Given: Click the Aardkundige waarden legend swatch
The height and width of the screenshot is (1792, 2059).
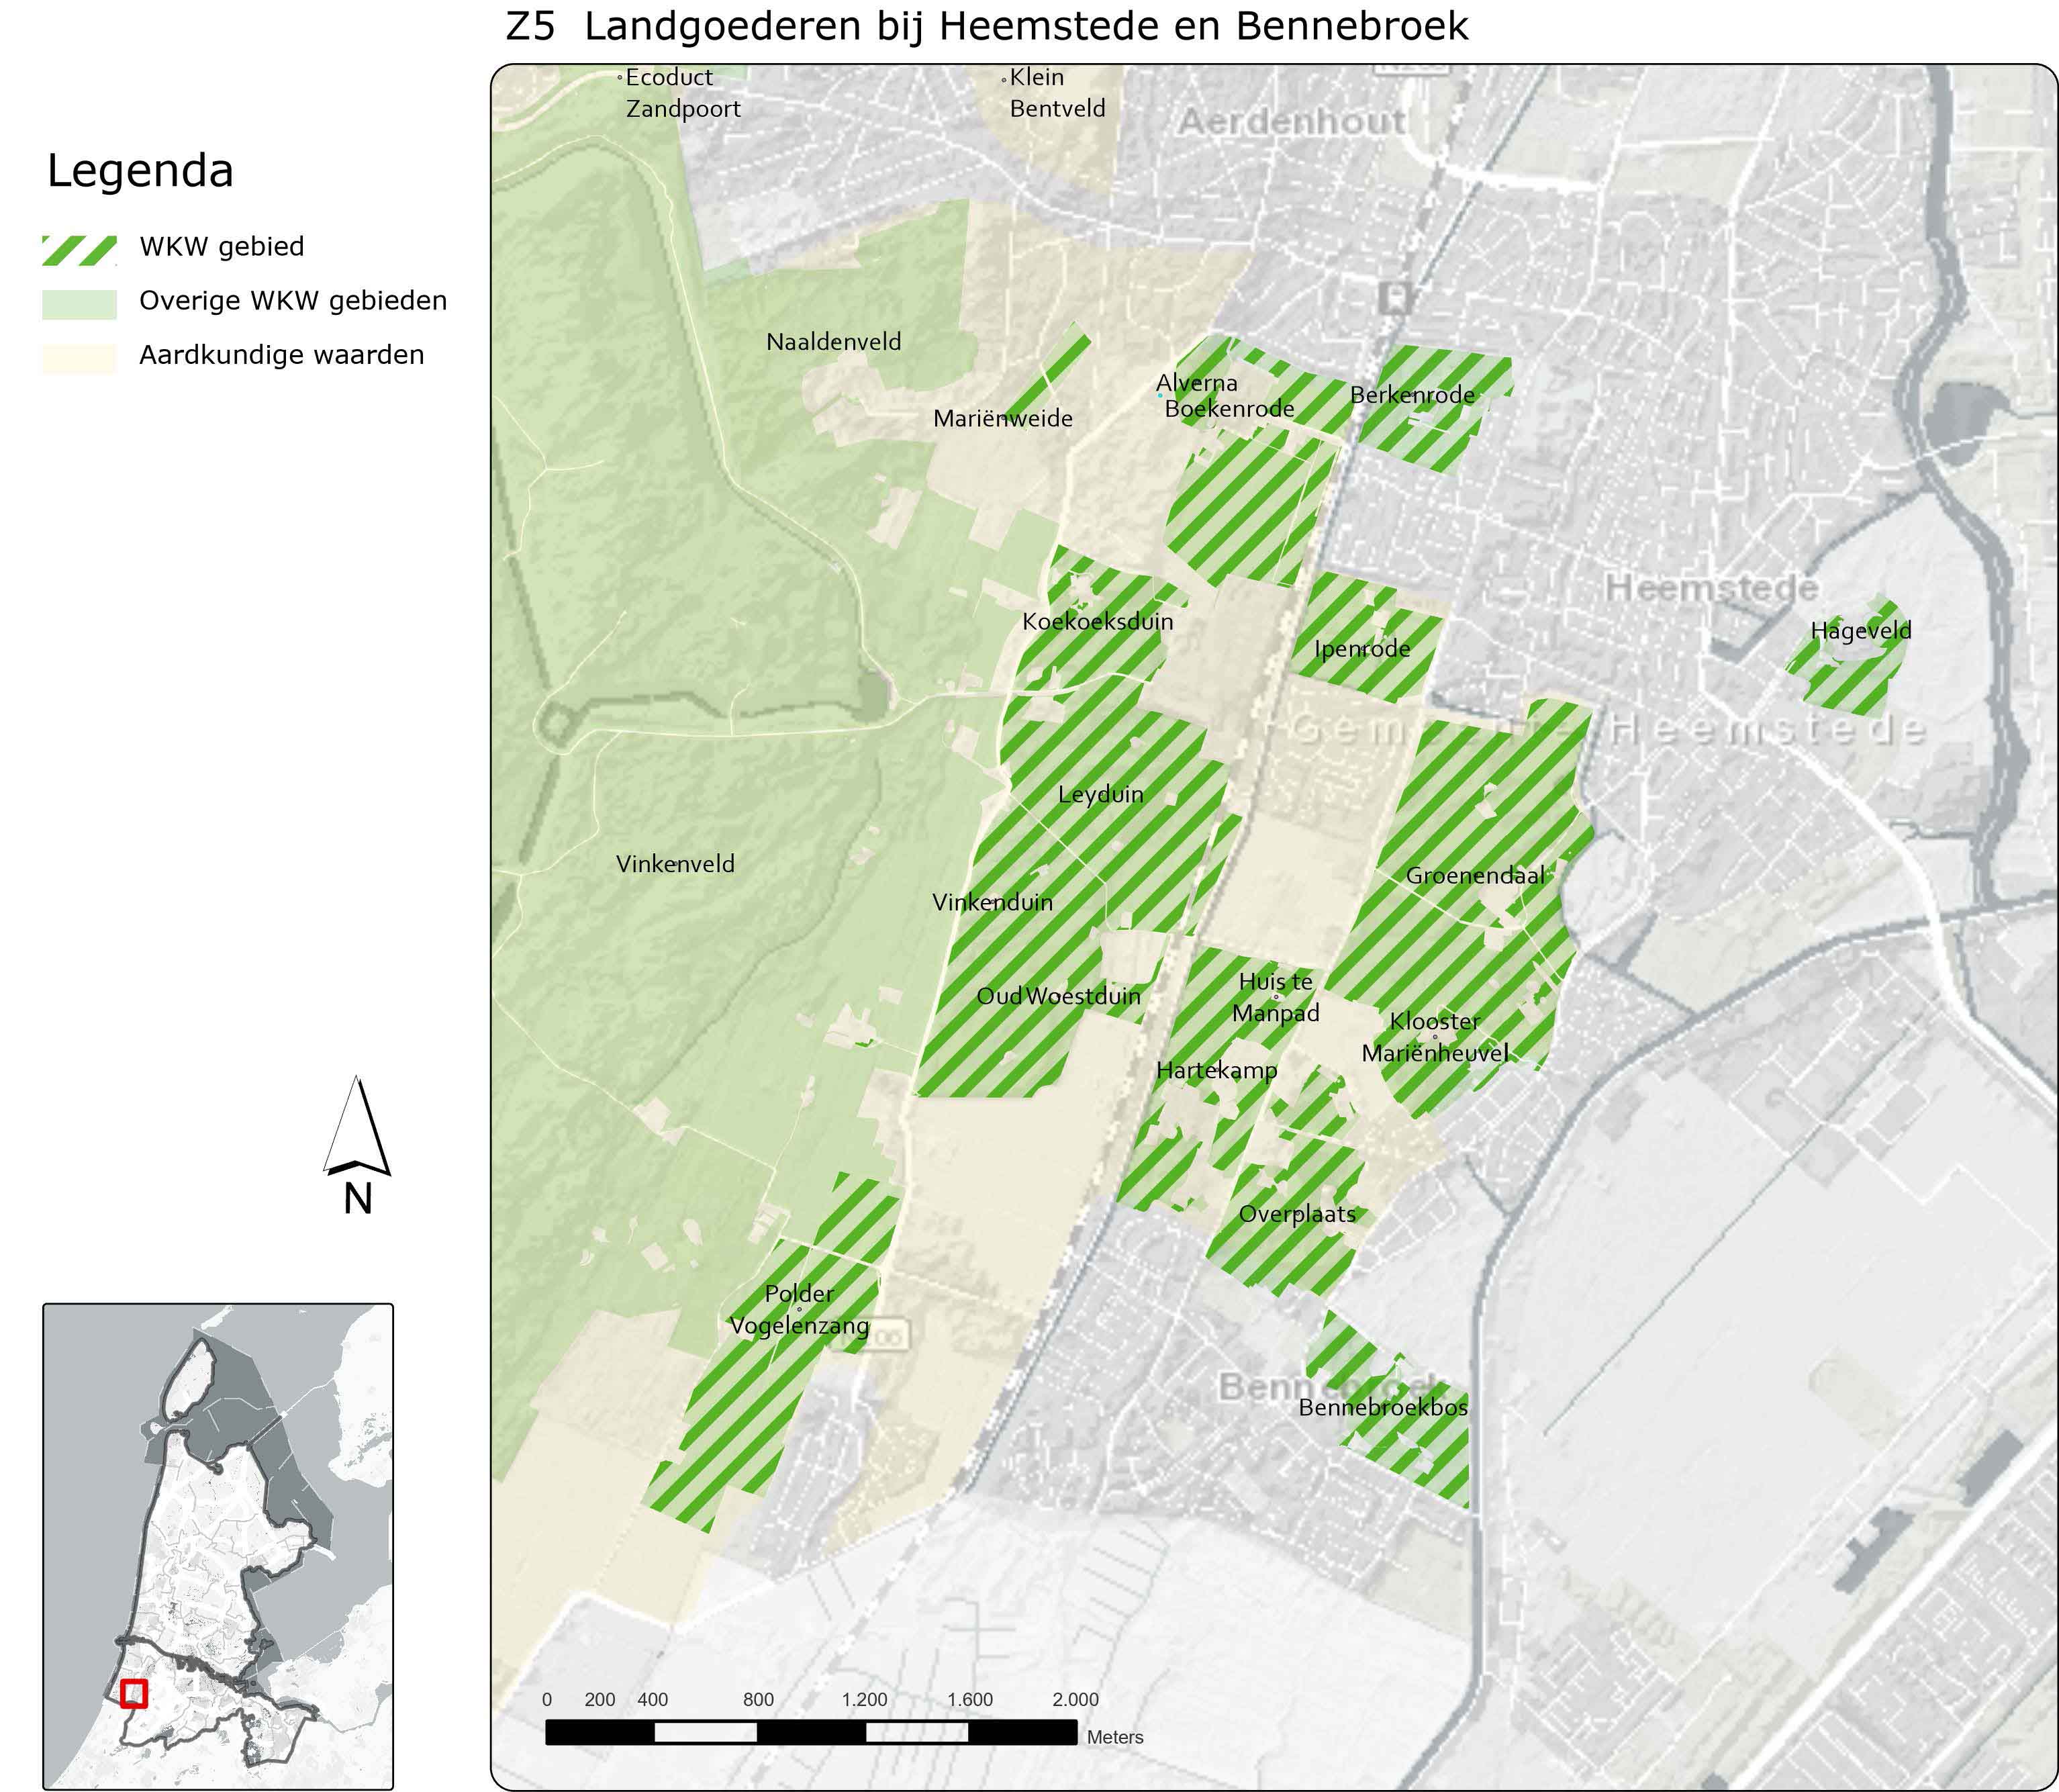Looking at the screenshot, I should click(79, 358).
